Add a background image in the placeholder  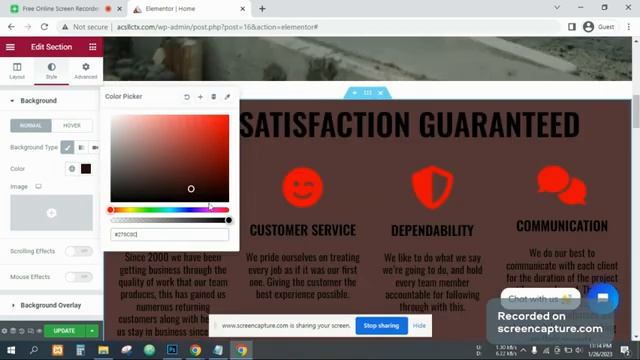pos(51,213)
